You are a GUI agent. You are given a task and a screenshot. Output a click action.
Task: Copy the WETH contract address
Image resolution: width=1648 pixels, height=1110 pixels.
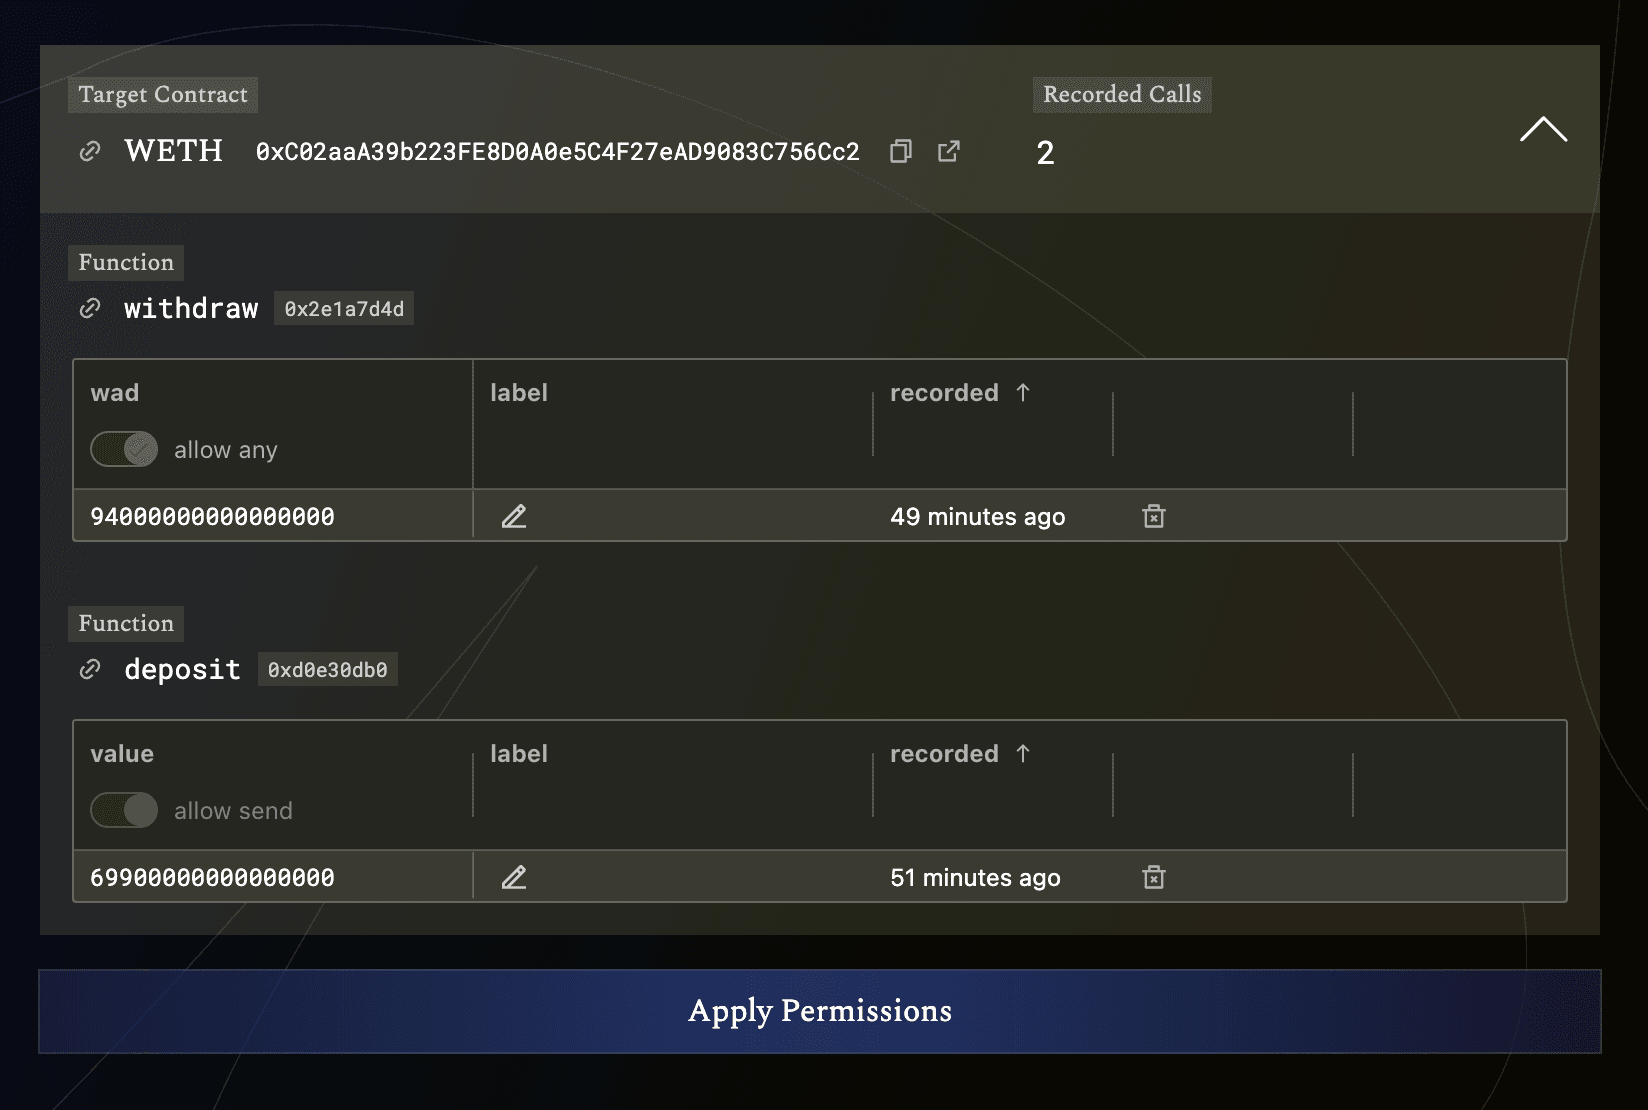coord(900,151)
